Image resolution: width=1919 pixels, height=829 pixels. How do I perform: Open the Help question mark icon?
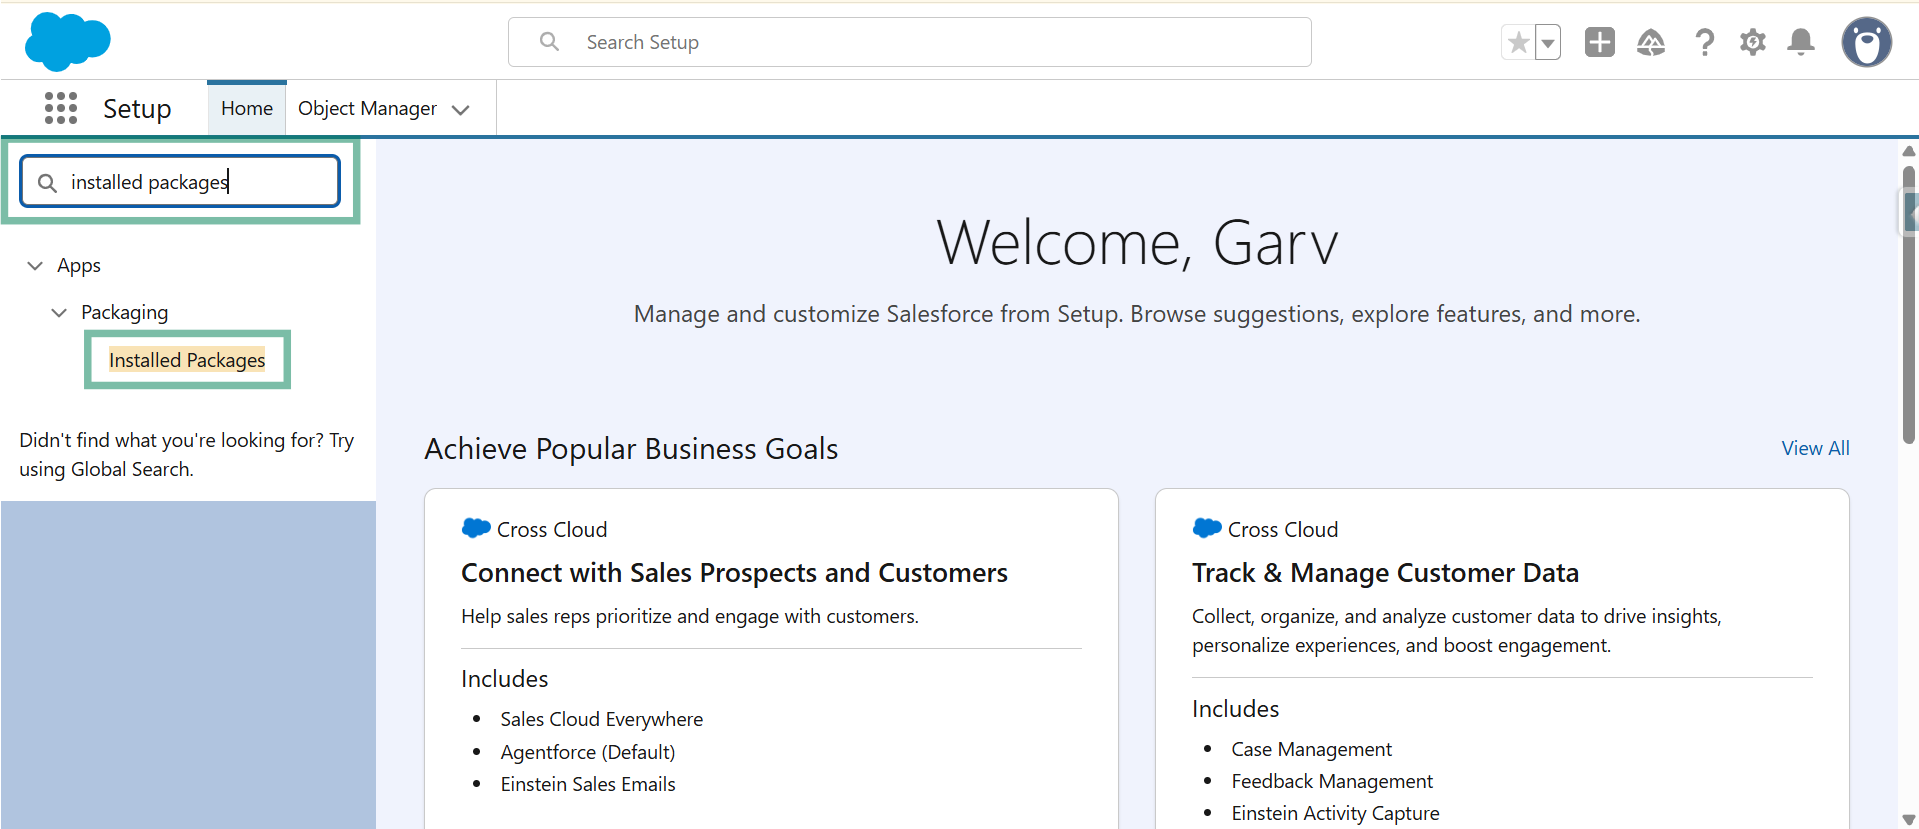pyautogui.click(x=1704, y=42)
